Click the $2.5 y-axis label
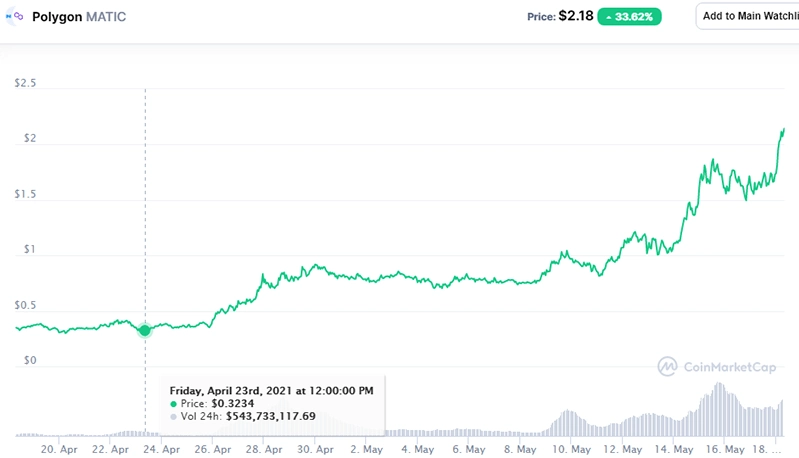The height and width of the screenshot is (458, 799). tap(25, 83)
